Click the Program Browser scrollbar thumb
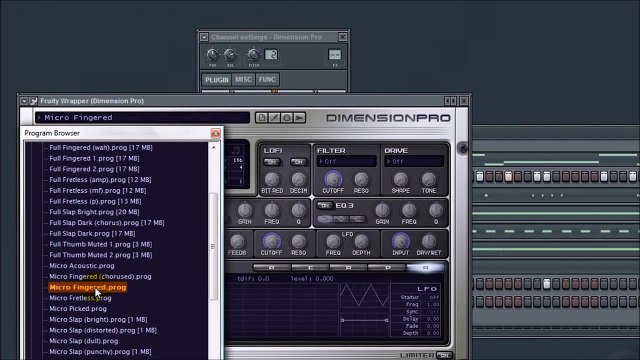 pyautogui.click(x=213, y=247)
